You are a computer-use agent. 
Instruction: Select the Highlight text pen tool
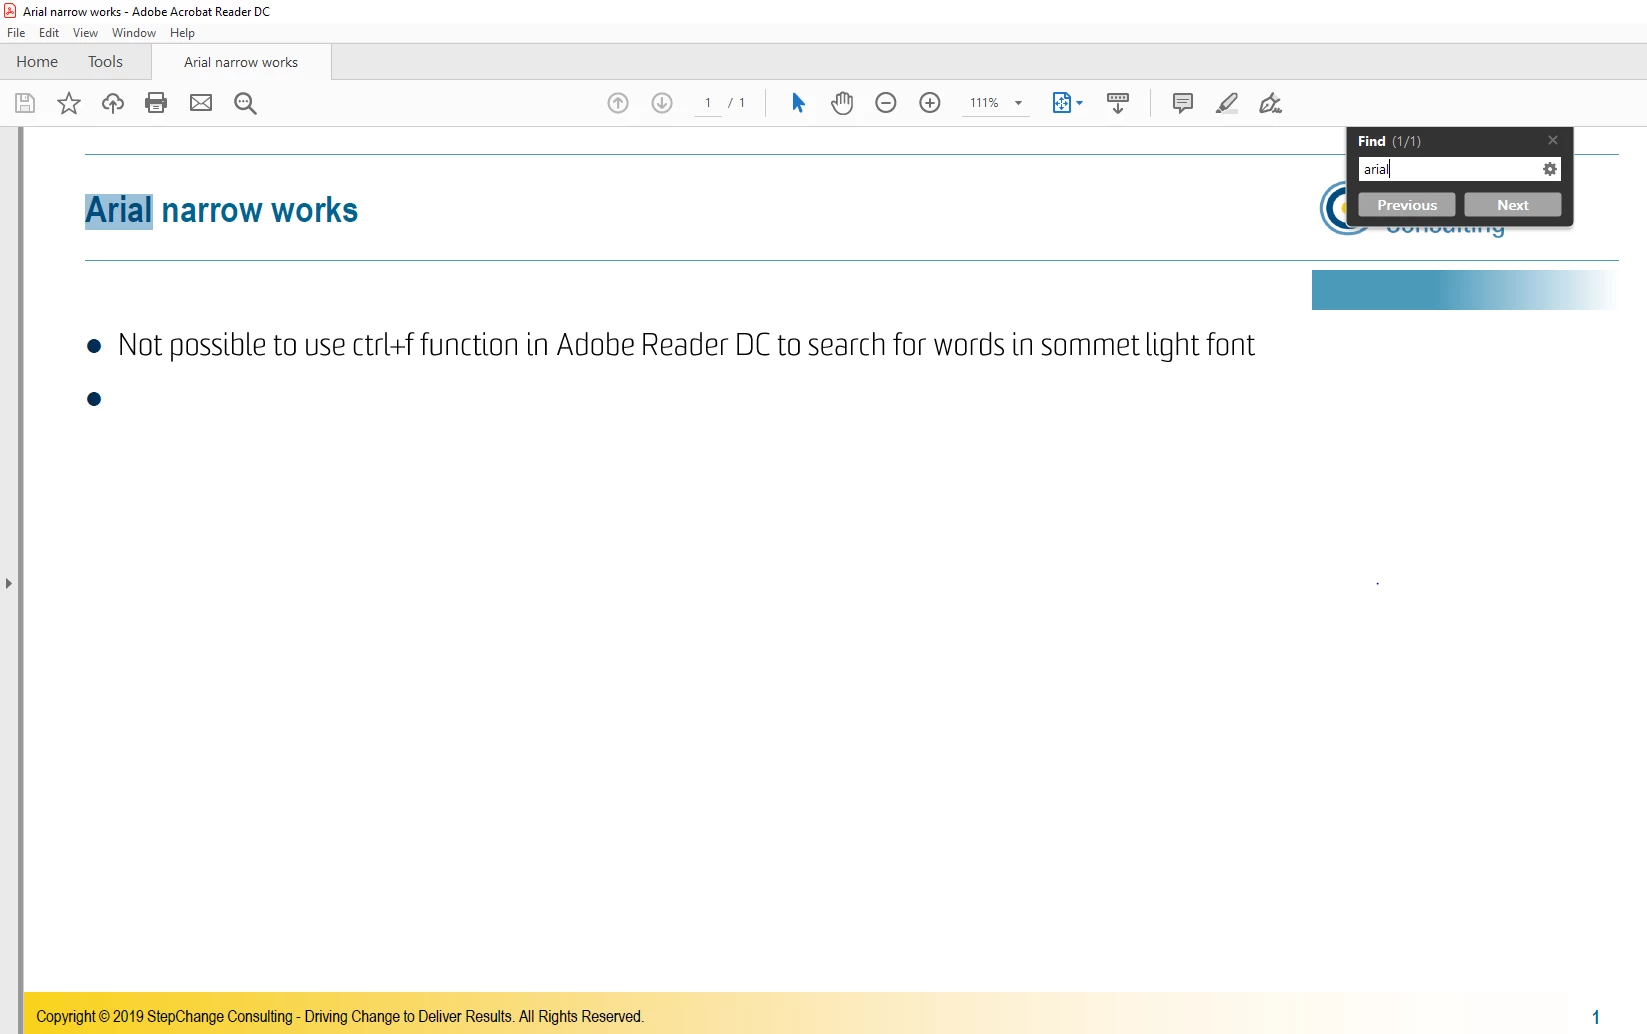(1227, 103)
